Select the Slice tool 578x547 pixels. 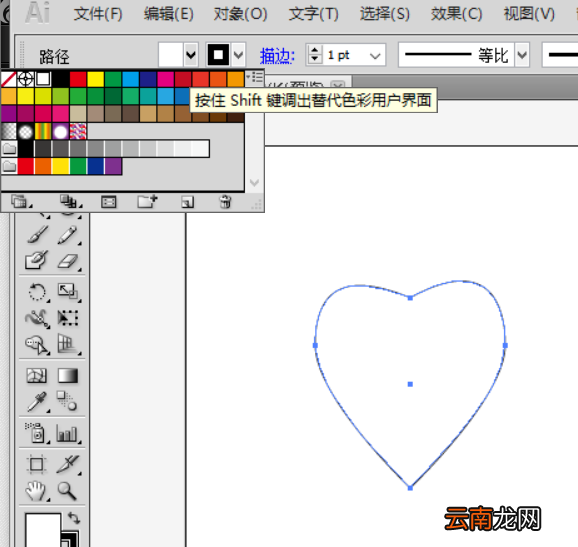point(68,464)
